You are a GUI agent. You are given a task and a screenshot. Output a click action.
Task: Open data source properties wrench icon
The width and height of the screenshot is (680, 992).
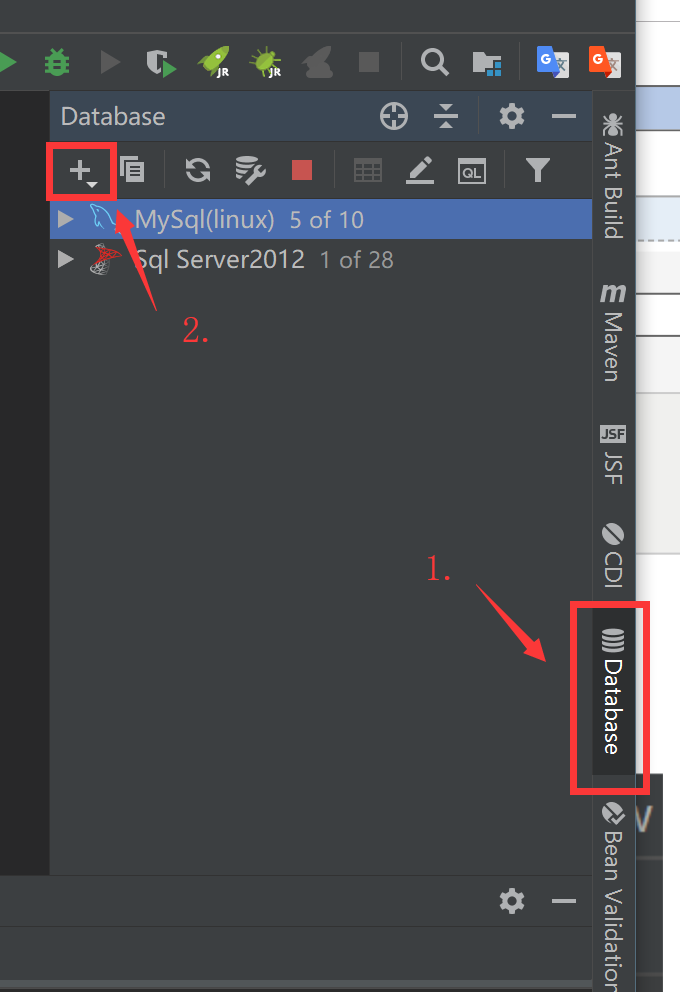coord(250,170)
